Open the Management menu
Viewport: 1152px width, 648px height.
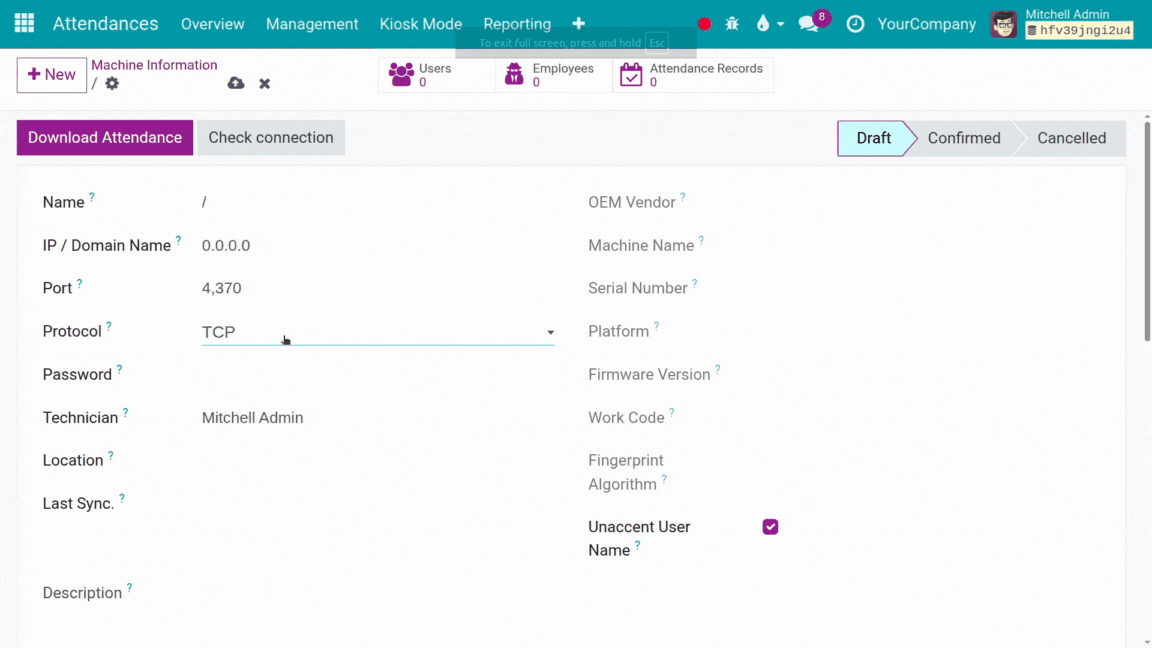312,24
